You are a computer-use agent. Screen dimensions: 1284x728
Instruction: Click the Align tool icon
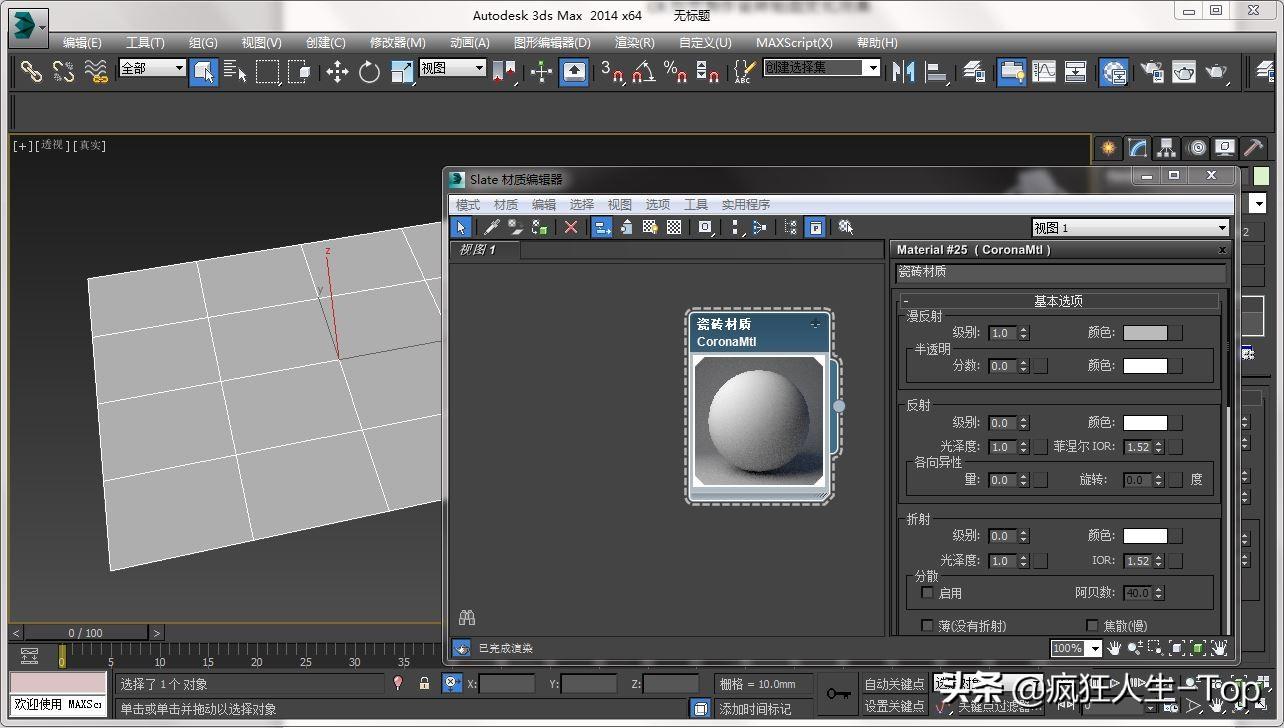tap(937, 72)
